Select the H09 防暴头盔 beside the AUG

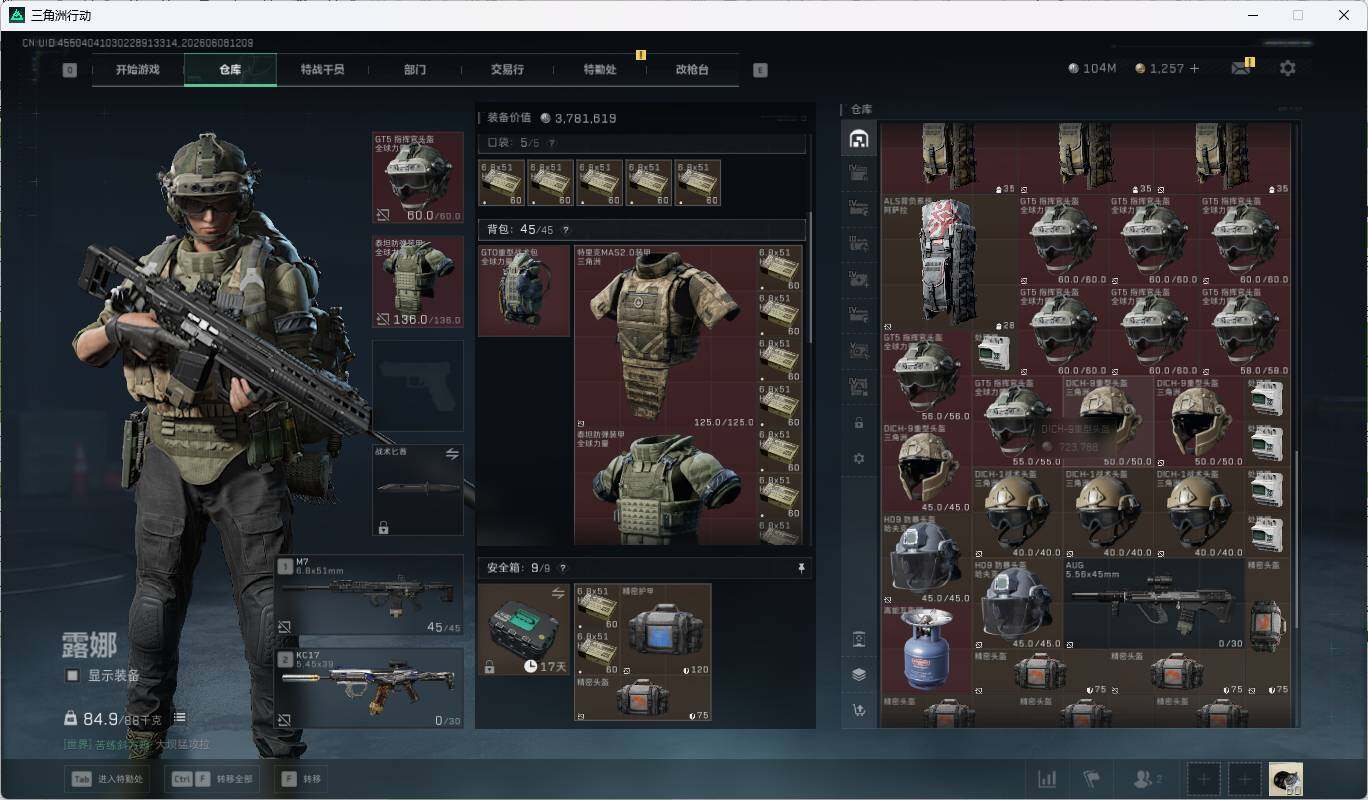click(x=1017, y=604)
